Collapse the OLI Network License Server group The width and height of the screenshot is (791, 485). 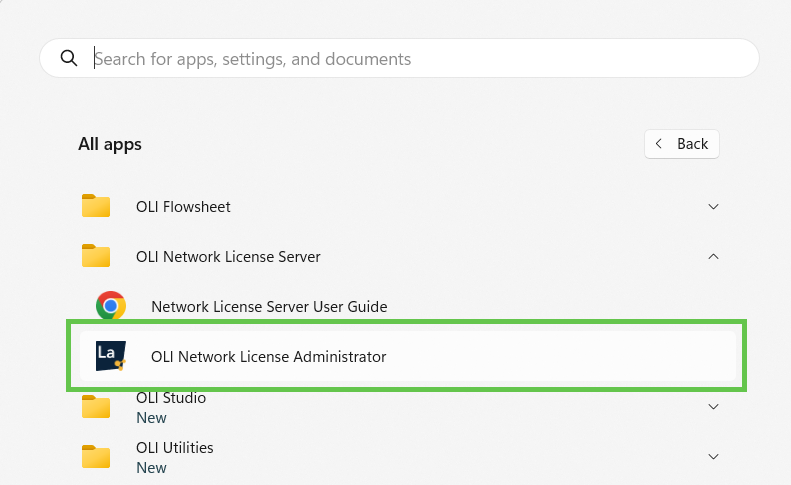pos(713,256)
